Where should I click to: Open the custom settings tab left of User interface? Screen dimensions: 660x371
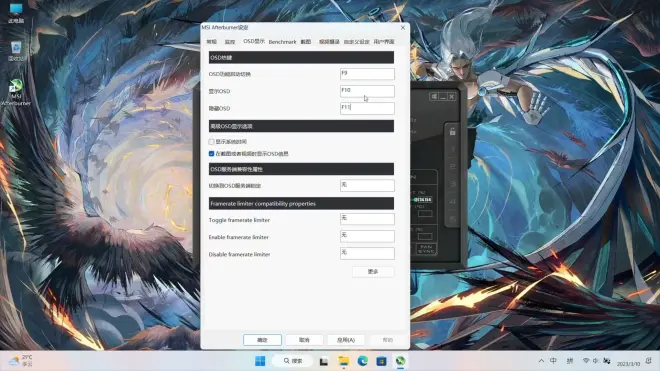357,42
